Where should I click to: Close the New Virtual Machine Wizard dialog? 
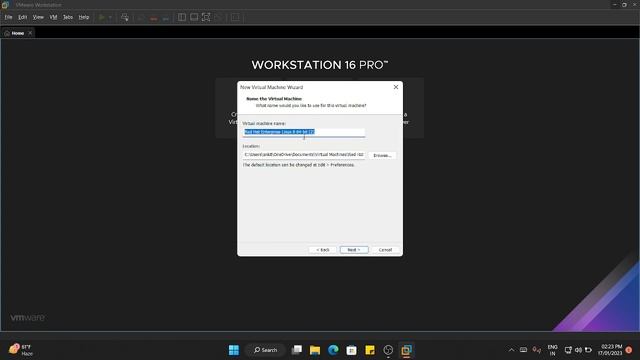click(396, 87)
